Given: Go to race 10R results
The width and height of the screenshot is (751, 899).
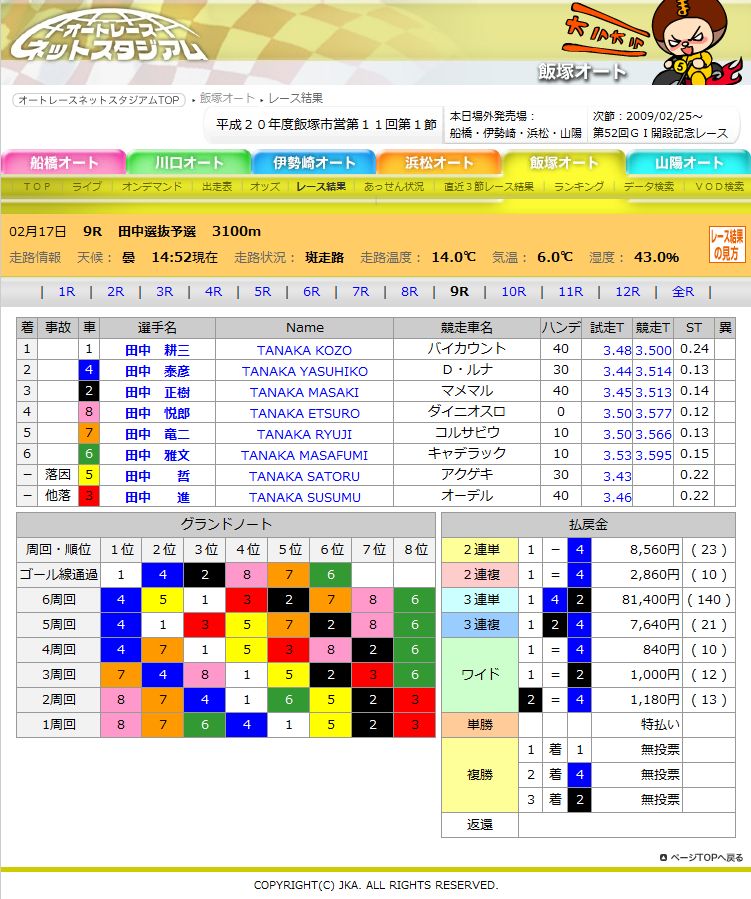Looking at the screenshot, I should click(x=514, y=292).
